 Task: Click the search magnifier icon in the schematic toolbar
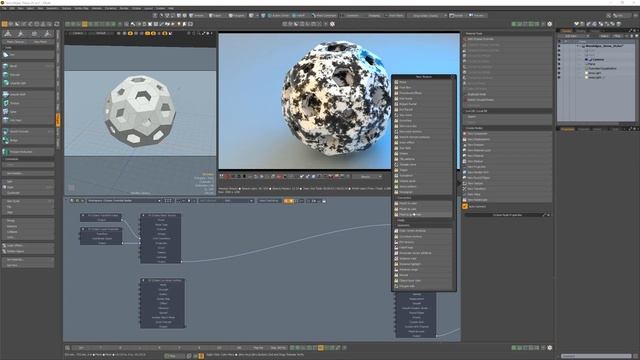tap(72, 201)
